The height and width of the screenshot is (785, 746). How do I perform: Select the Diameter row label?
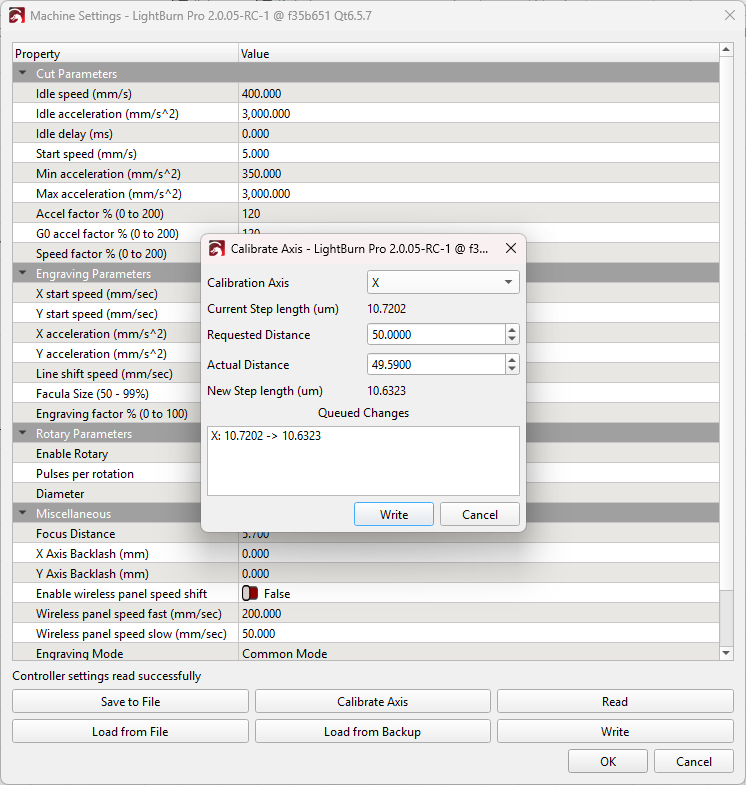click(60, 494)
